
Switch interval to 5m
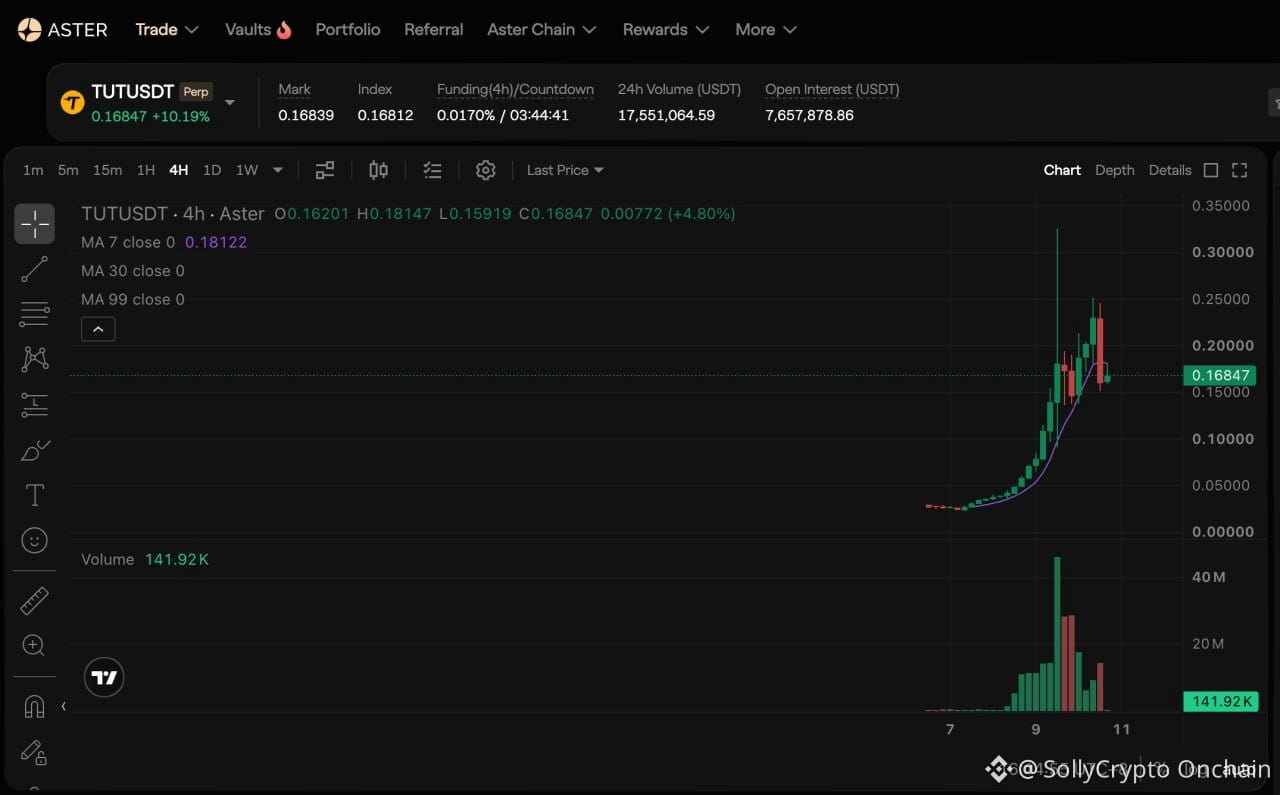point(68,170)
